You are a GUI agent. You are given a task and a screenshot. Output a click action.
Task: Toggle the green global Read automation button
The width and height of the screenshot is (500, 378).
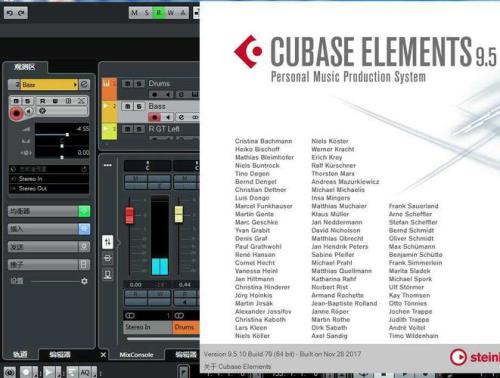coord(159,13)
